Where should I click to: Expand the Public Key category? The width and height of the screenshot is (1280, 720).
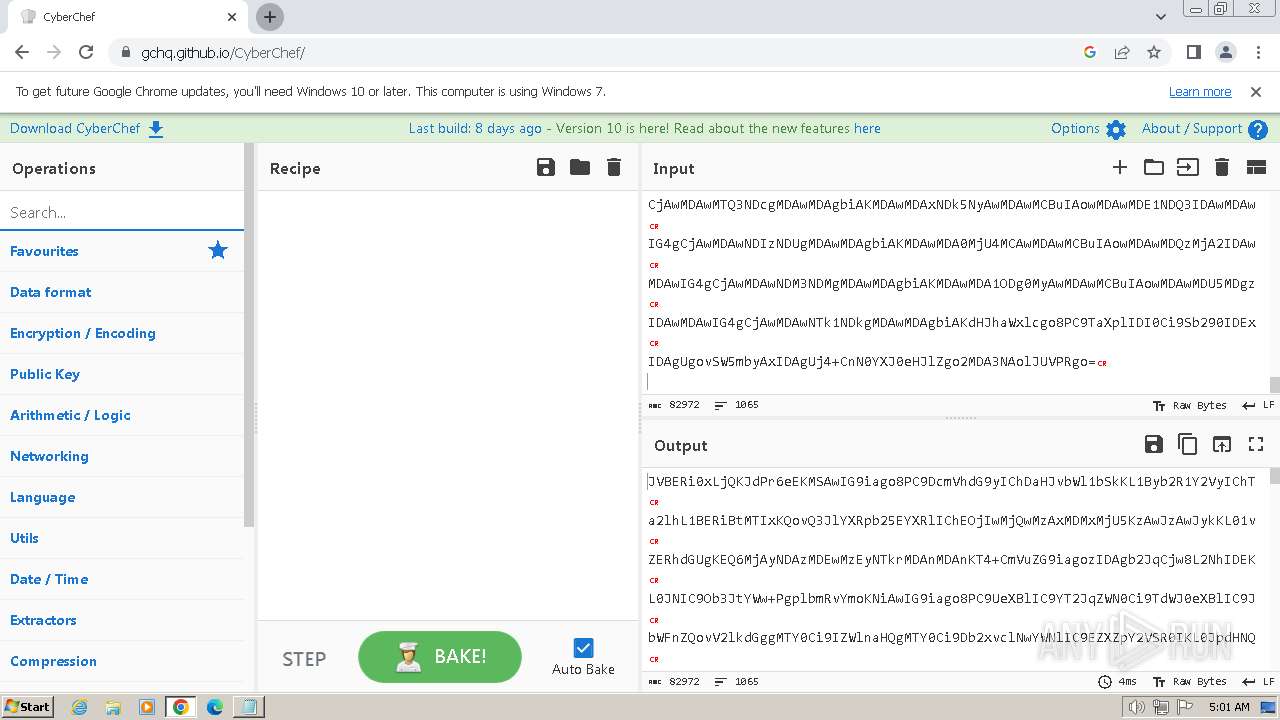tap(122, 374)
